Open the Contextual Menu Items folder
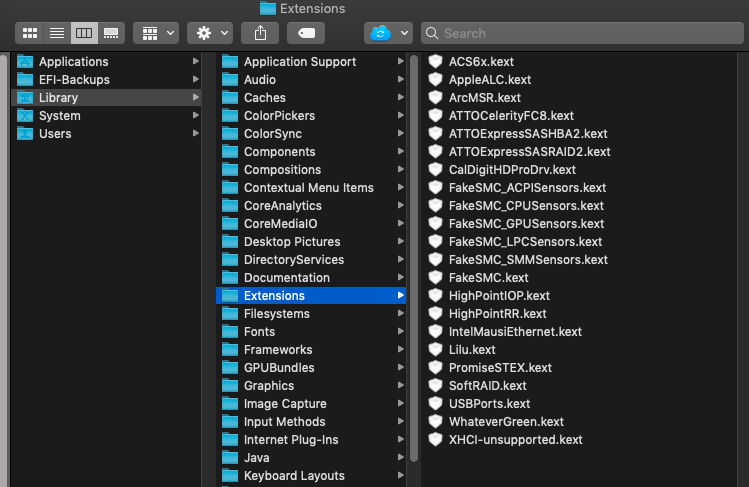Image resolution: width=749 pixels, height=487 pixels. tap(311, 188)
